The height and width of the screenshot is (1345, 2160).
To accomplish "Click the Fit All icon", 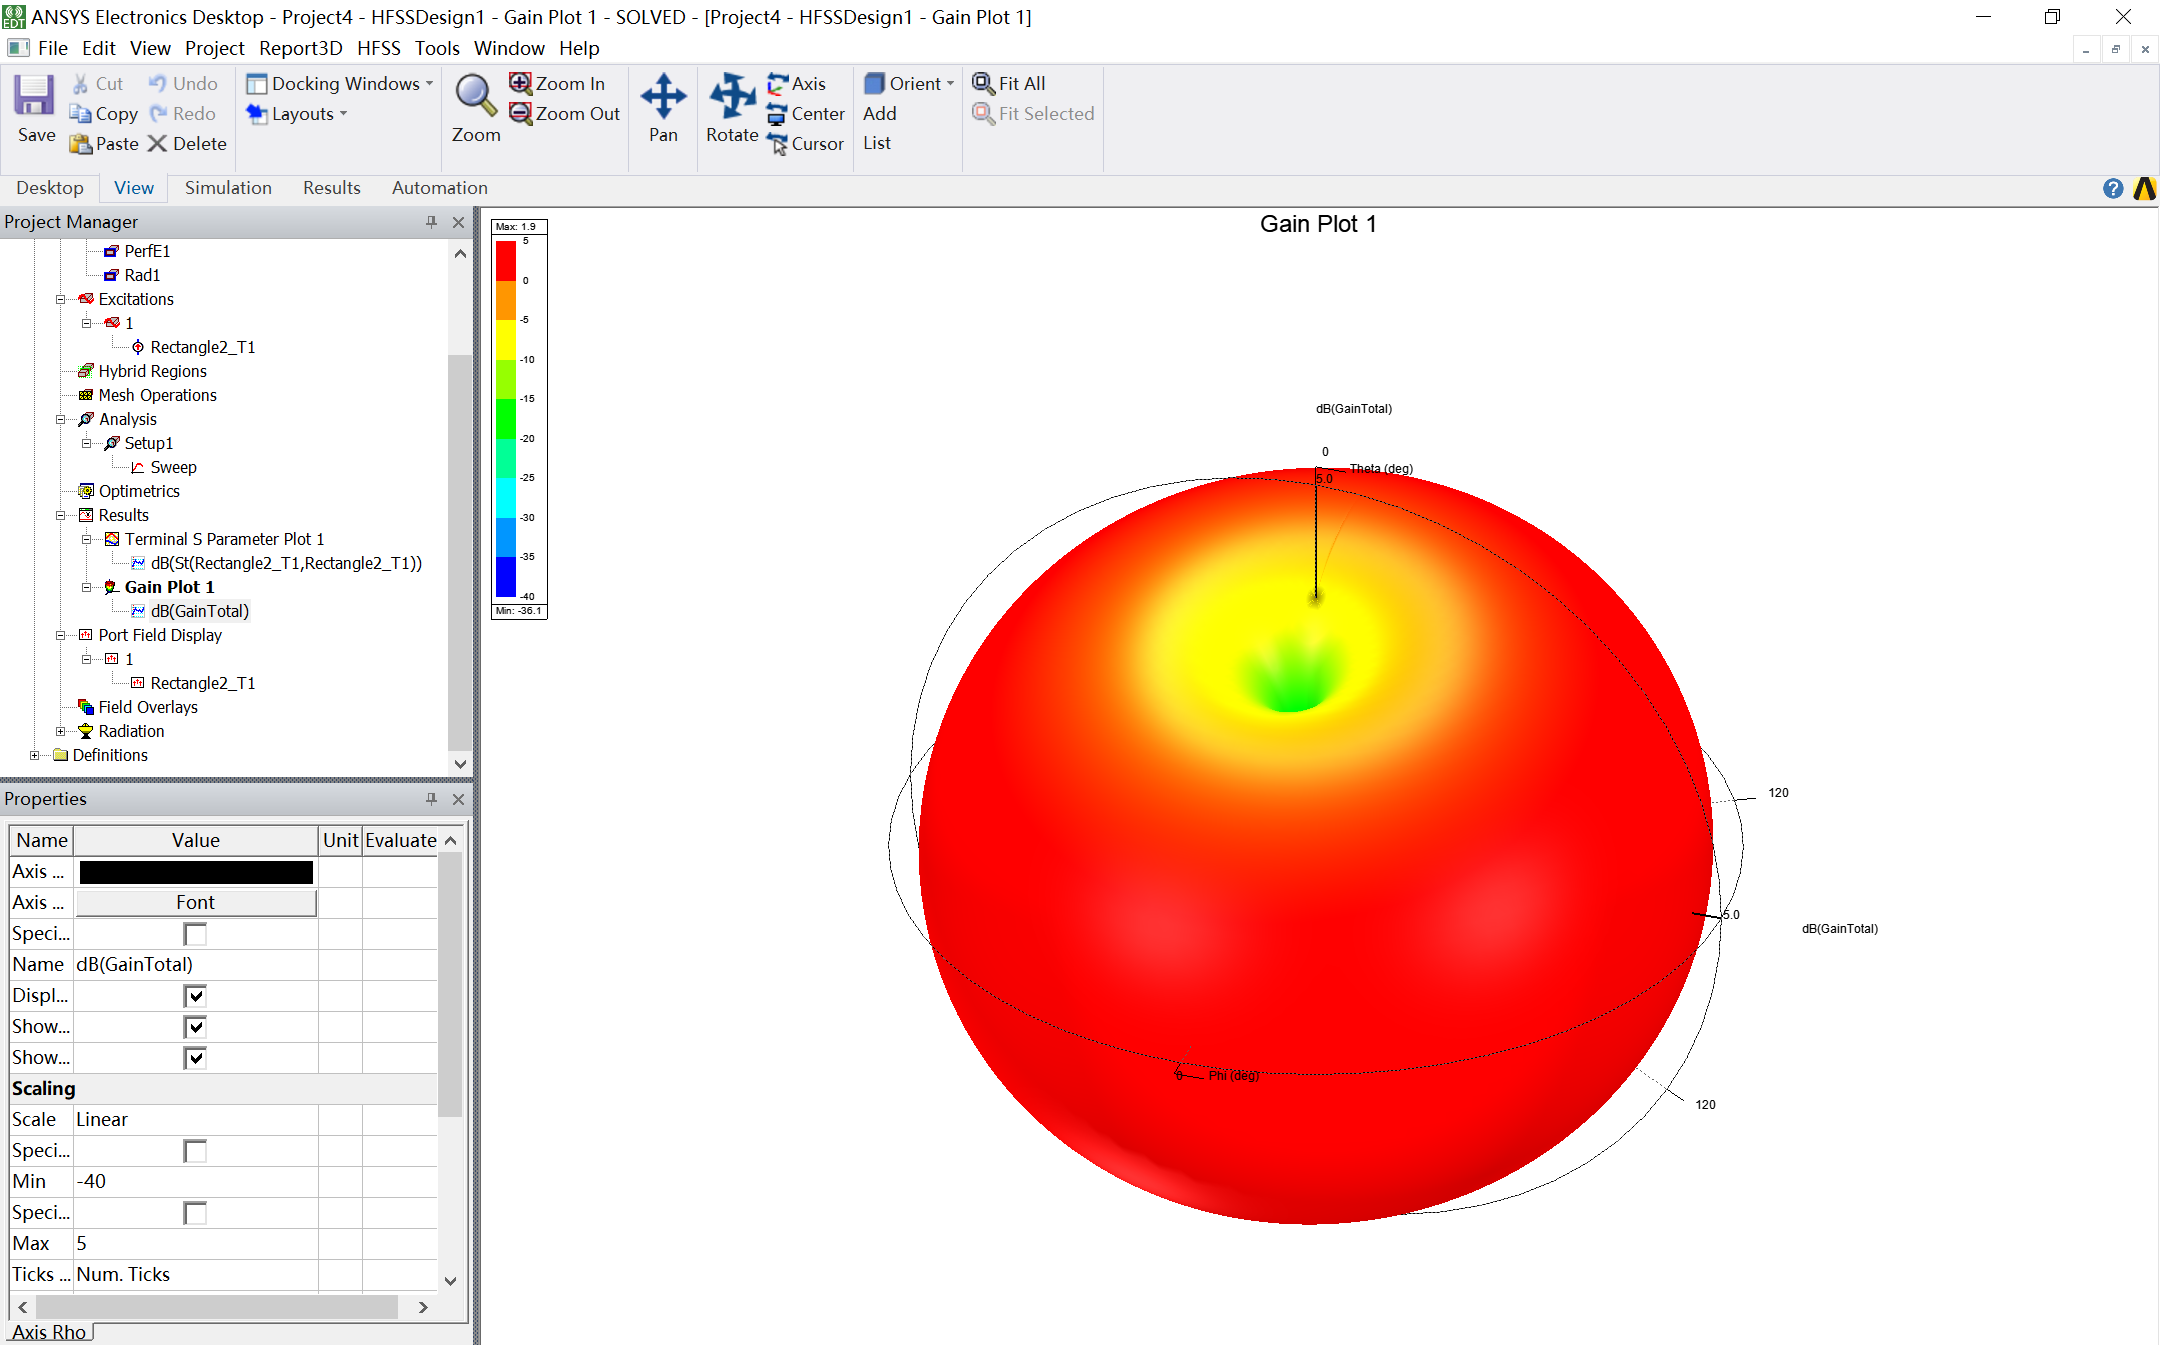I will pyautogui.click(x=983, y=83).
